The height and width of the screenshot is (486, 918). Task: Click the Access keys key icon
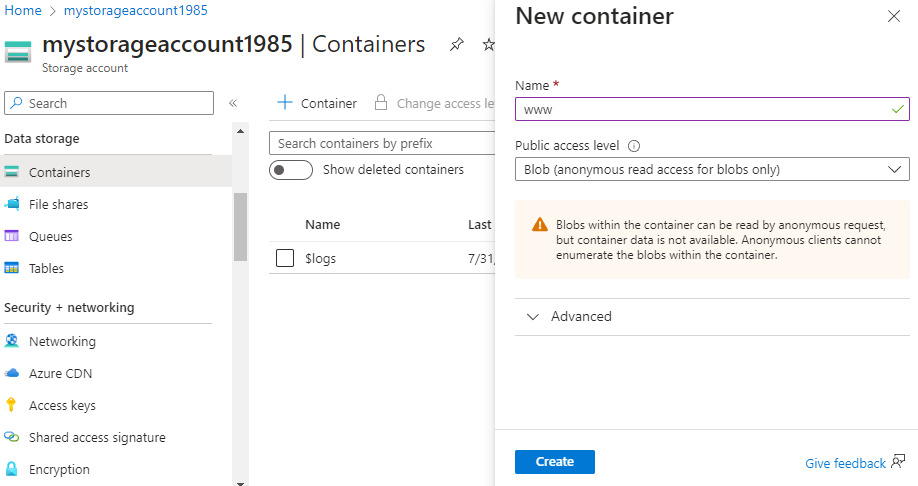pos(11,405)
